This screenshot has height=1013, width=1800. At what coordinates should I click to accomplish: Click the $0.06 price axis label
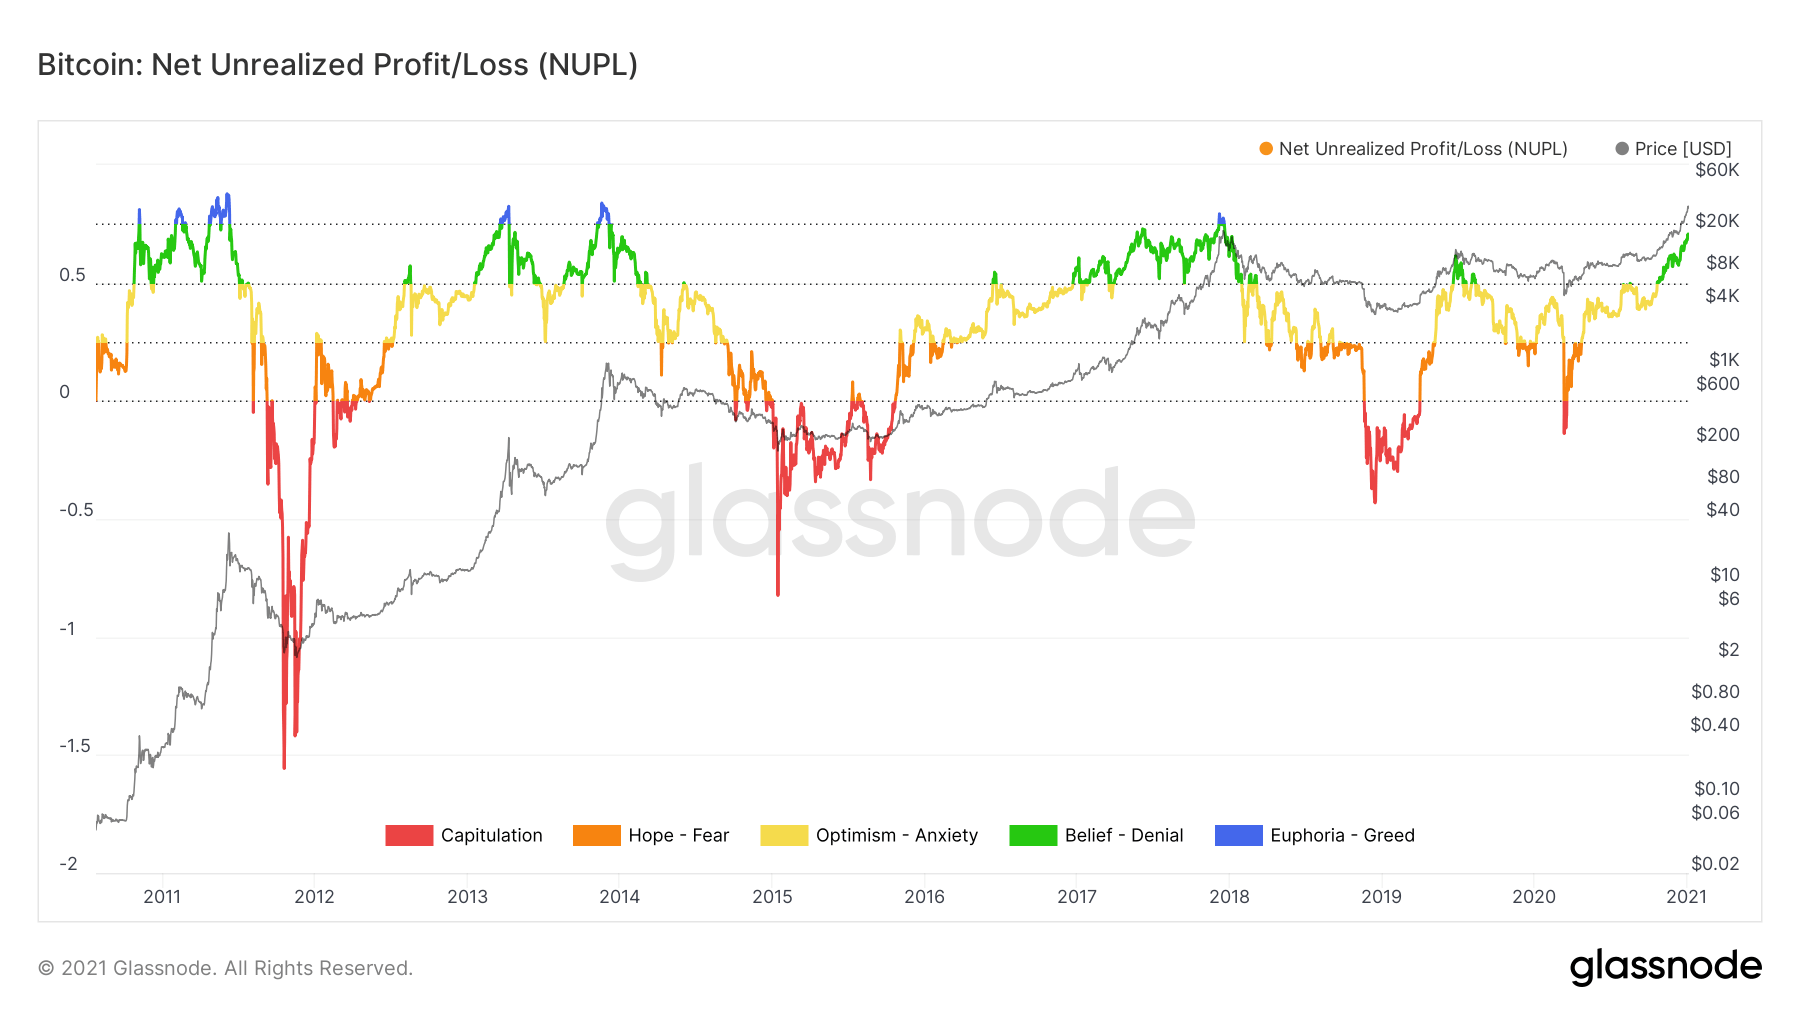point(1715,813)
